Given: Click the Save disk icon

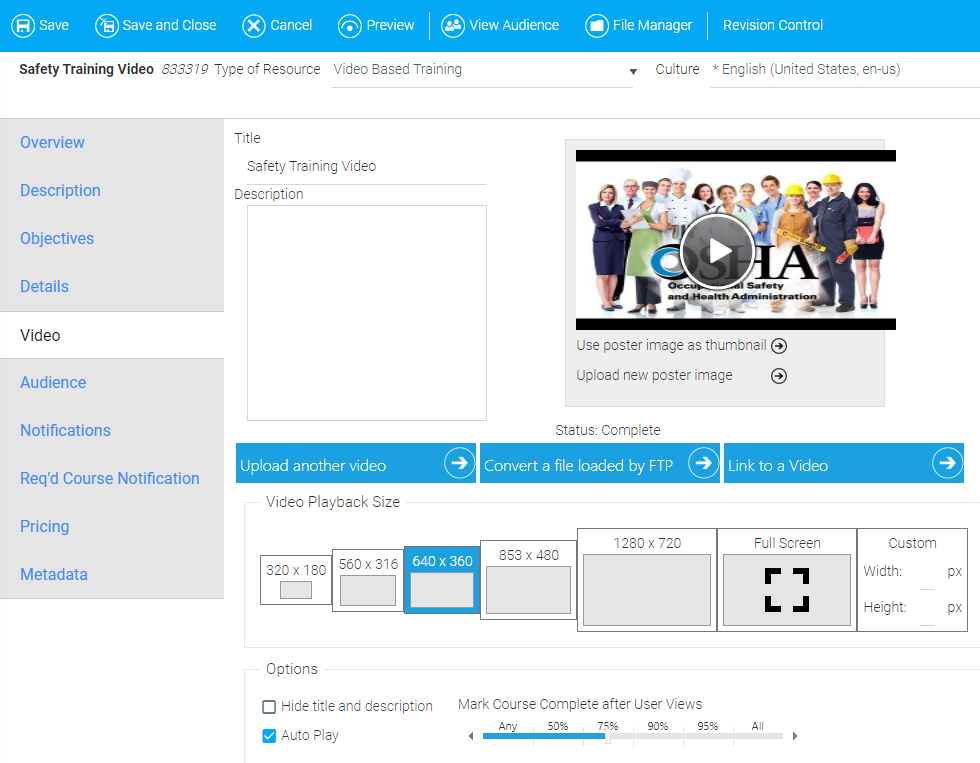Looking at the screenshot, I should [x=23, y=26].
